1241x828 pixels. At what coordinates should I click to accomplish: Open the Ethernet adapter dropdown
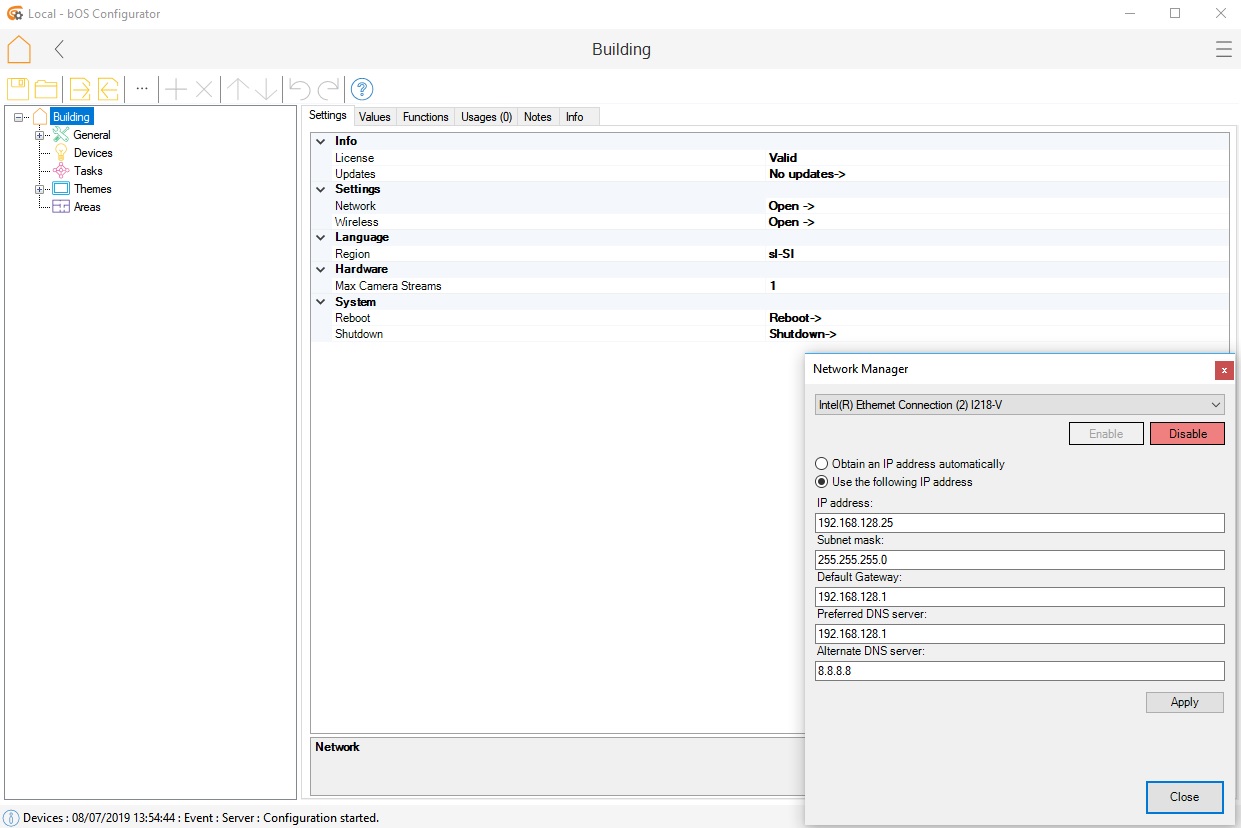tap(1020, 405)
